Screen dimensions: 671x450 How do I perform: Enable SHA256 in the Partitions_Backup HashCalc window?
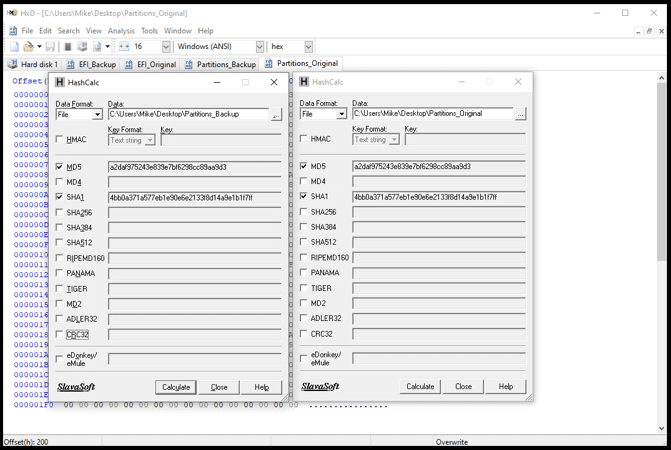pos(60,213)
